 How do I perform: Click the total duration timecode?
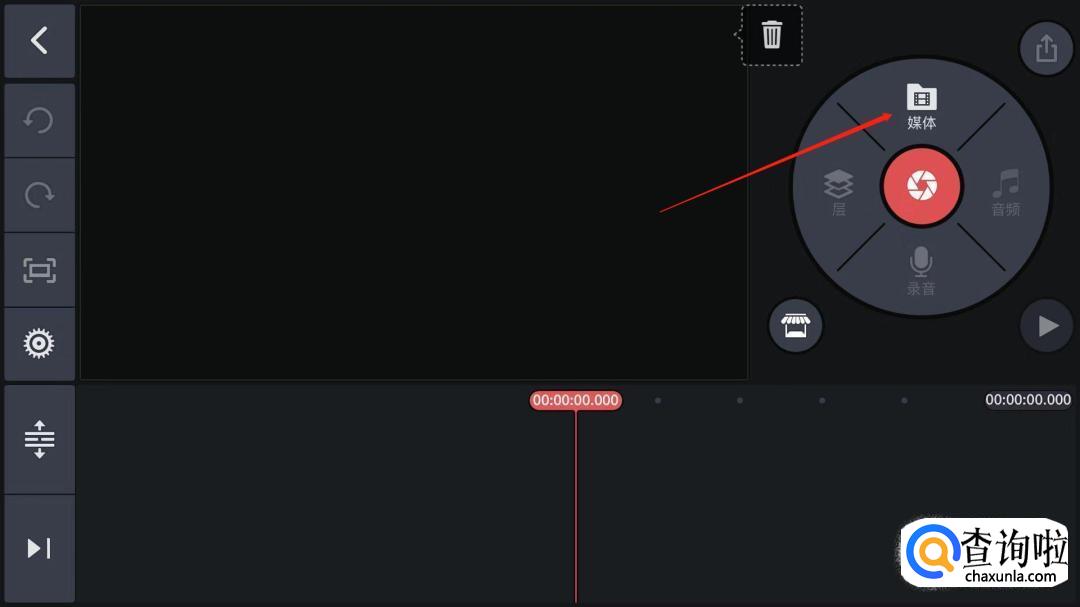pyautogui.click(x=1028, y=400)
